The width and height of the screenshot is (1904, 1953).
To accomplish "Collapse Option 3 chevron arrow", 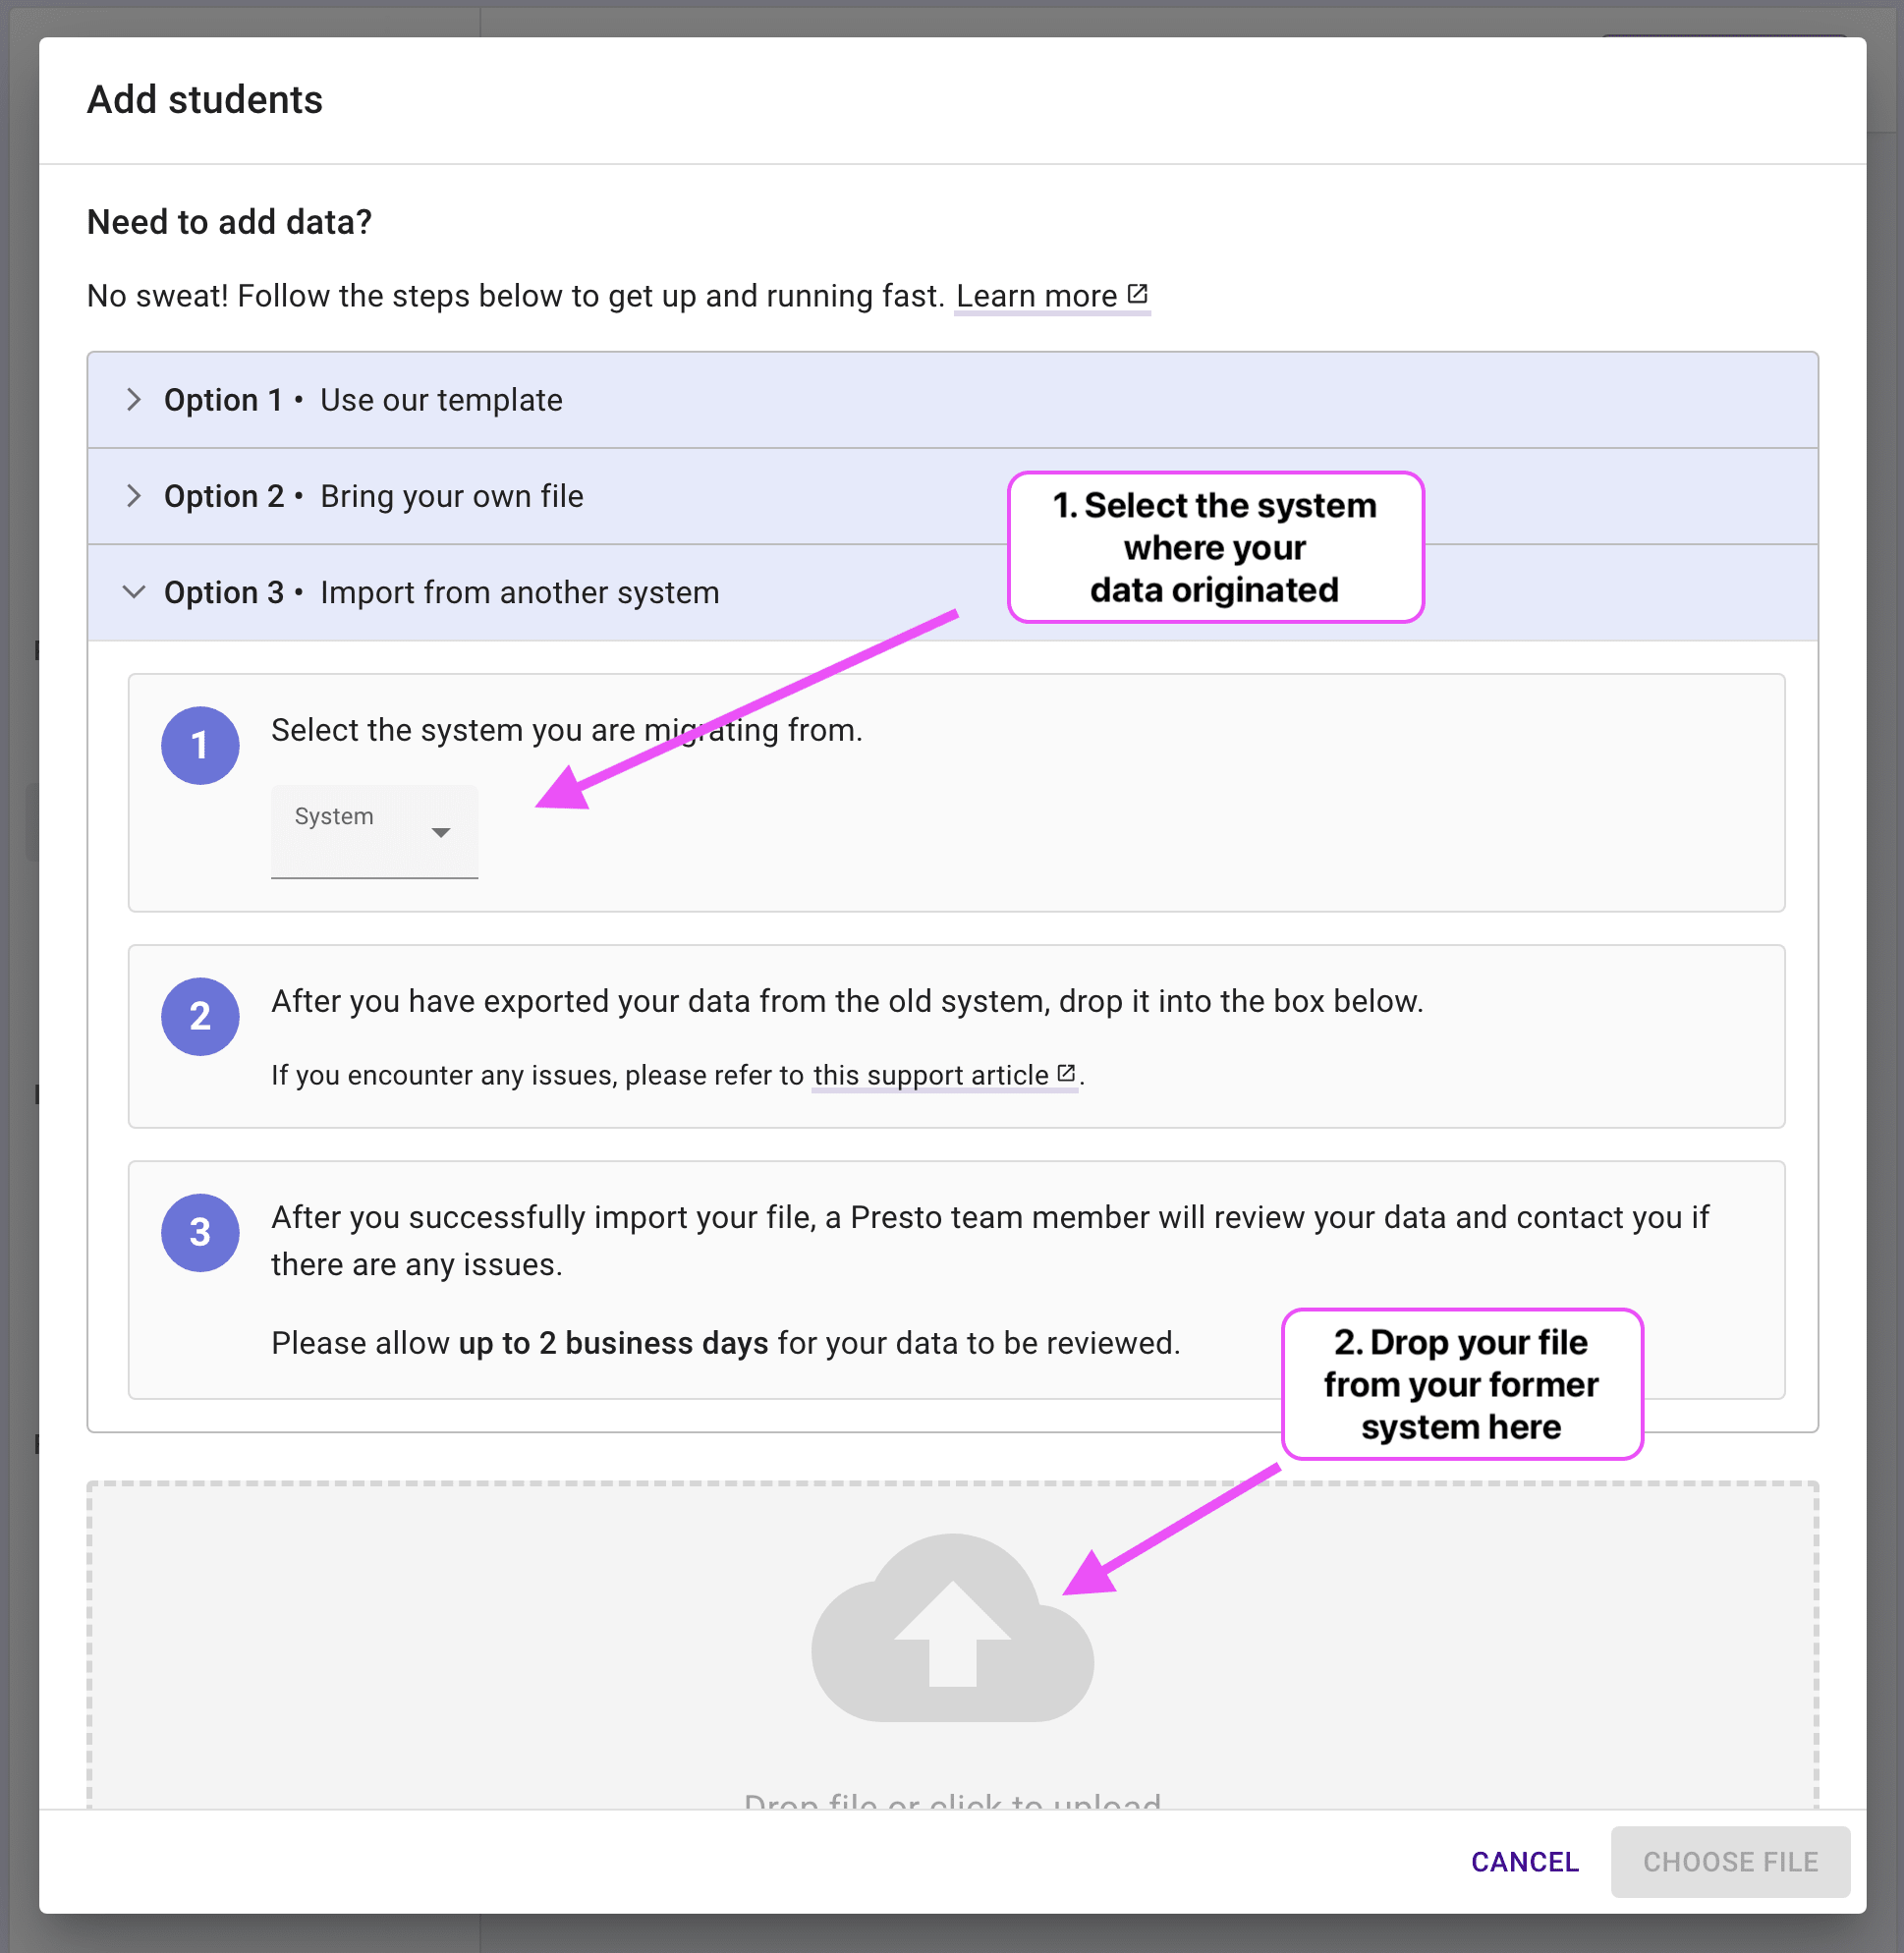I will click(x=134, y=592).
